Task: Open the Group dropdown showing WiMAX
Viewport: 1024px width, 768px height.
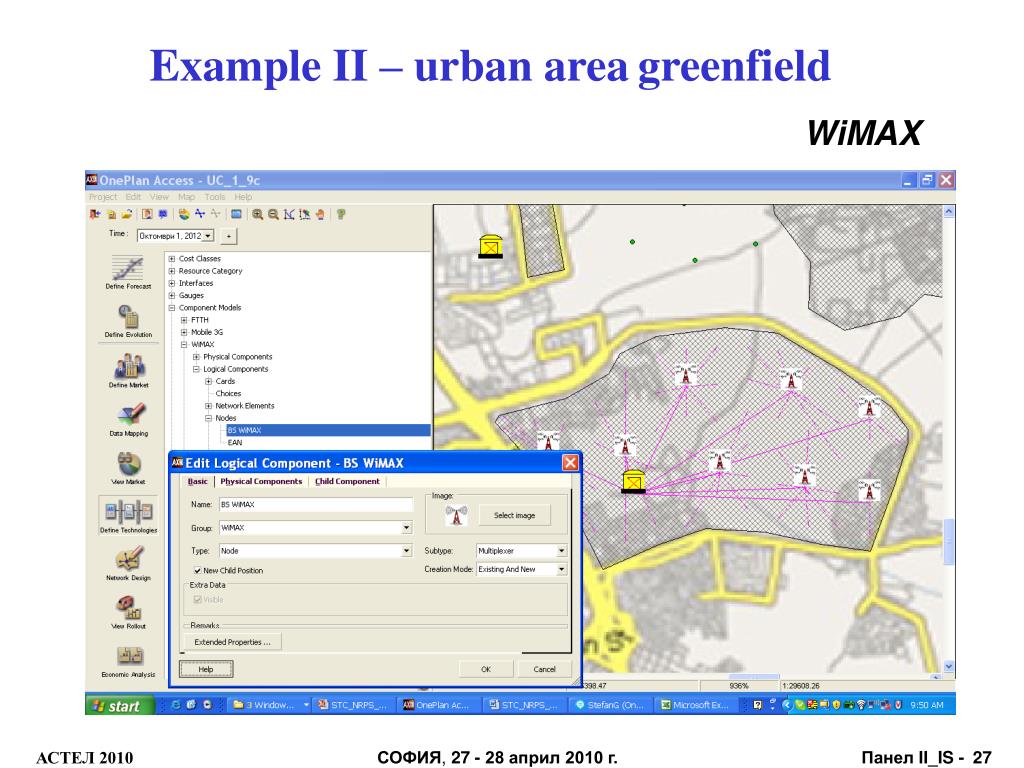Action: pyautogui.click(x=406, y=528)
